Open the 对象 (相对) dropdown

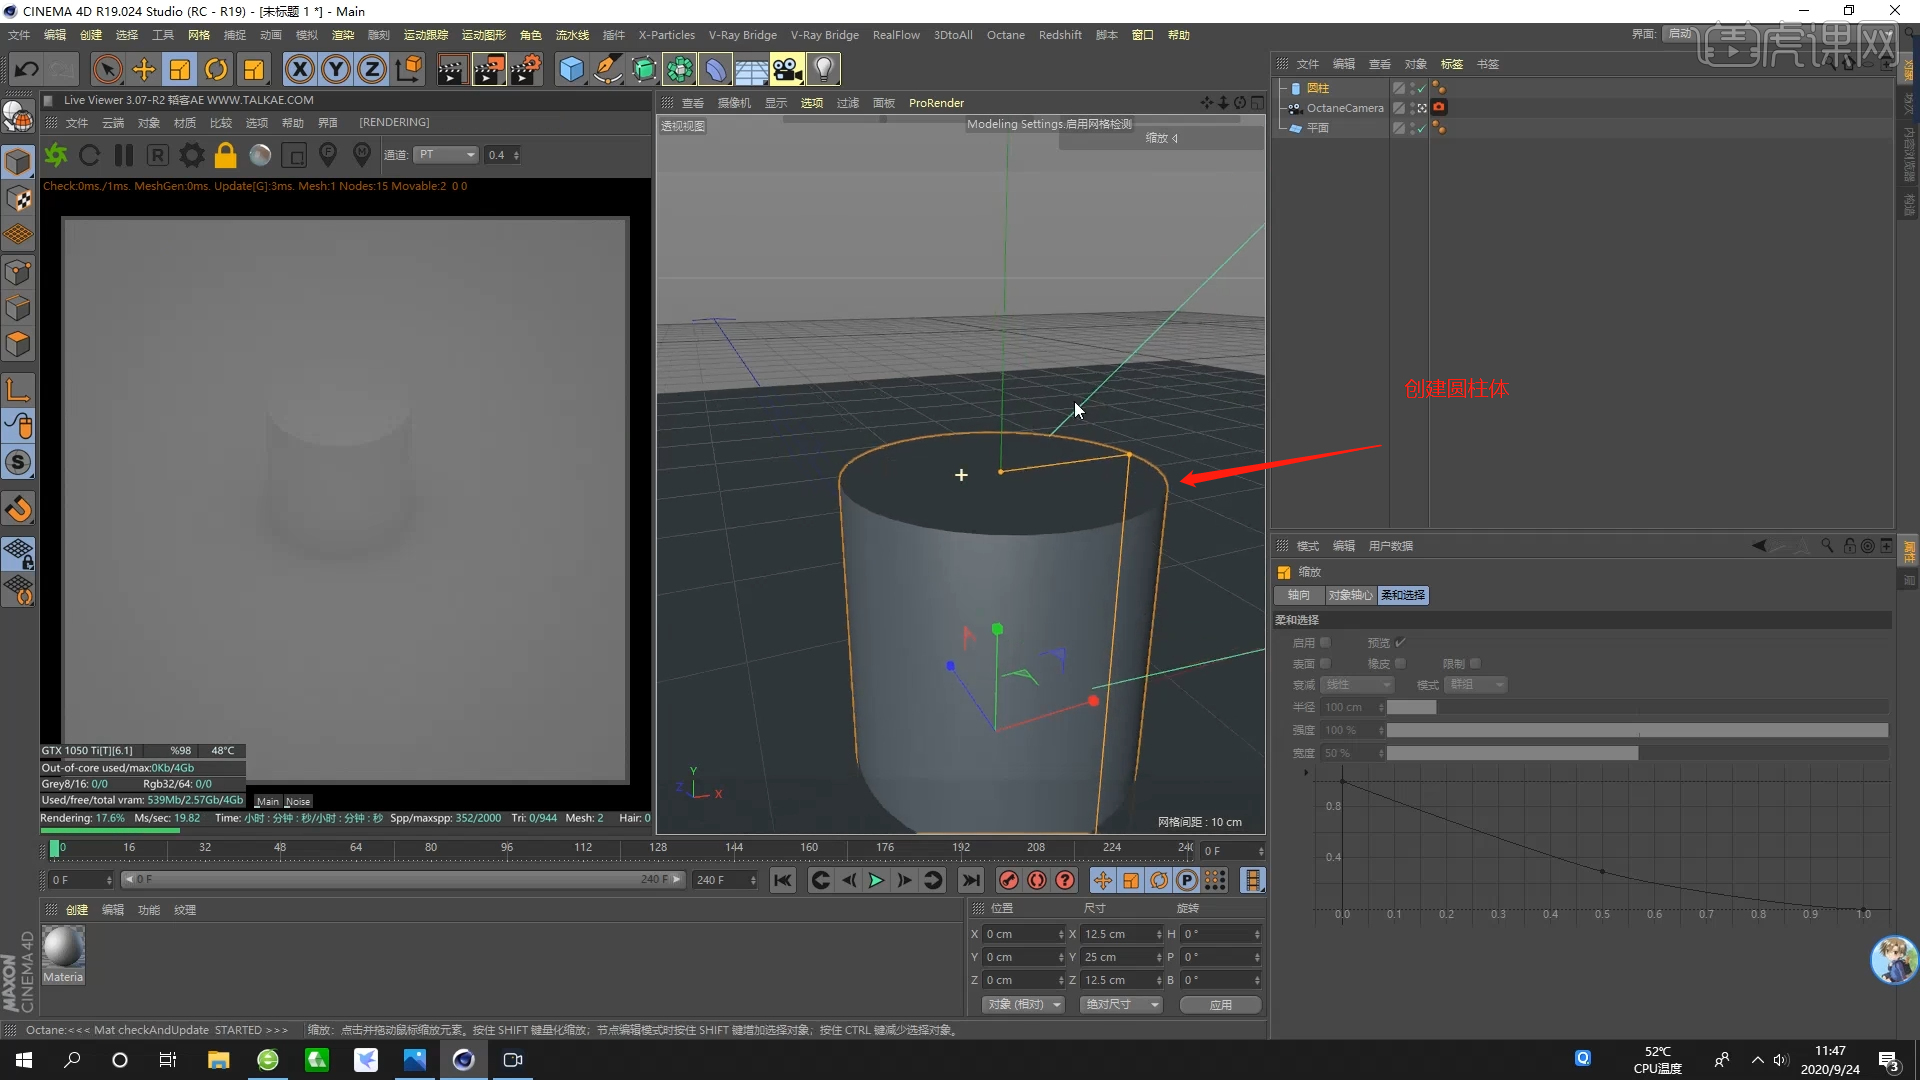(x=1022, y=1004)
